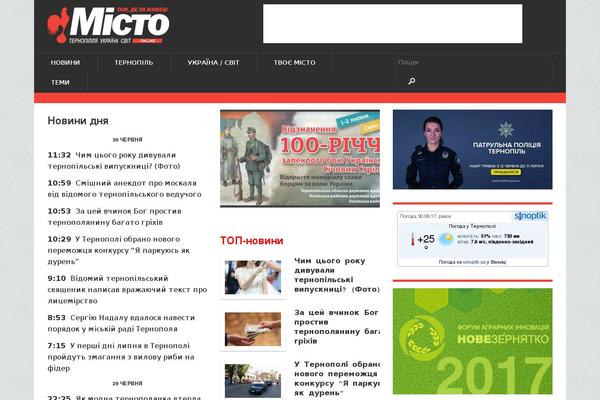This screenshot has height=400, width=600.
Task: Open 10:53 news about вчинок Бог простив
Action: click(114, 216)
